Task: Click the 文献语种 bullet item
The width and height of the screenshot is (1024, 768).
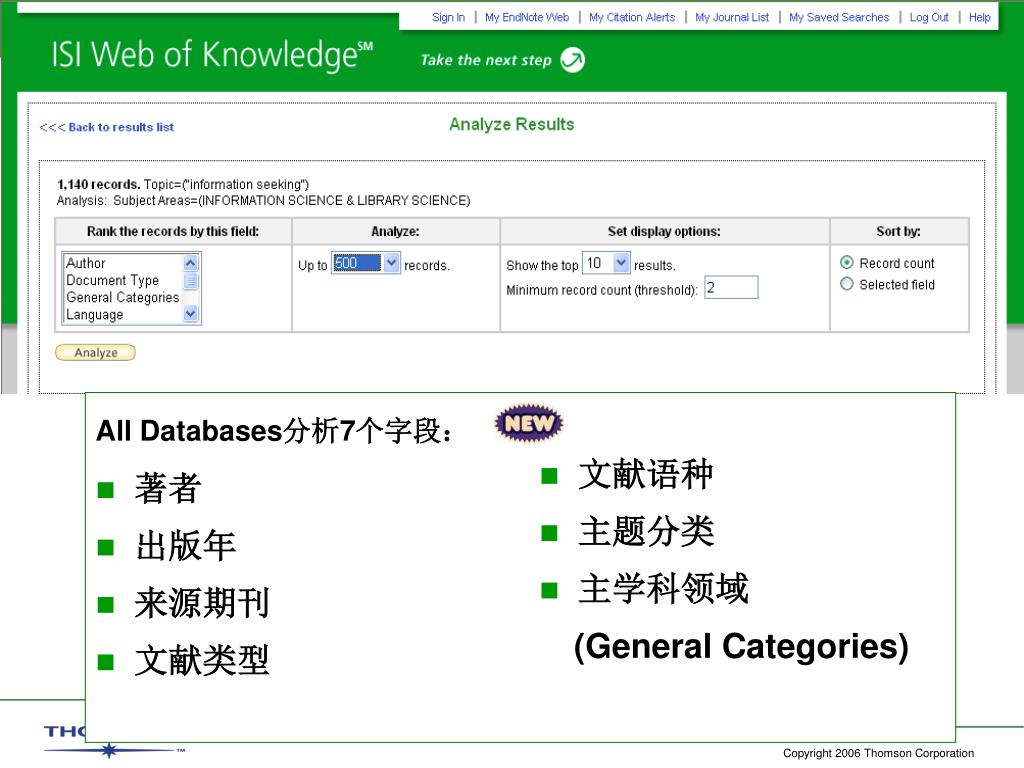Action: pyautogui.click(x=645, y=474)
